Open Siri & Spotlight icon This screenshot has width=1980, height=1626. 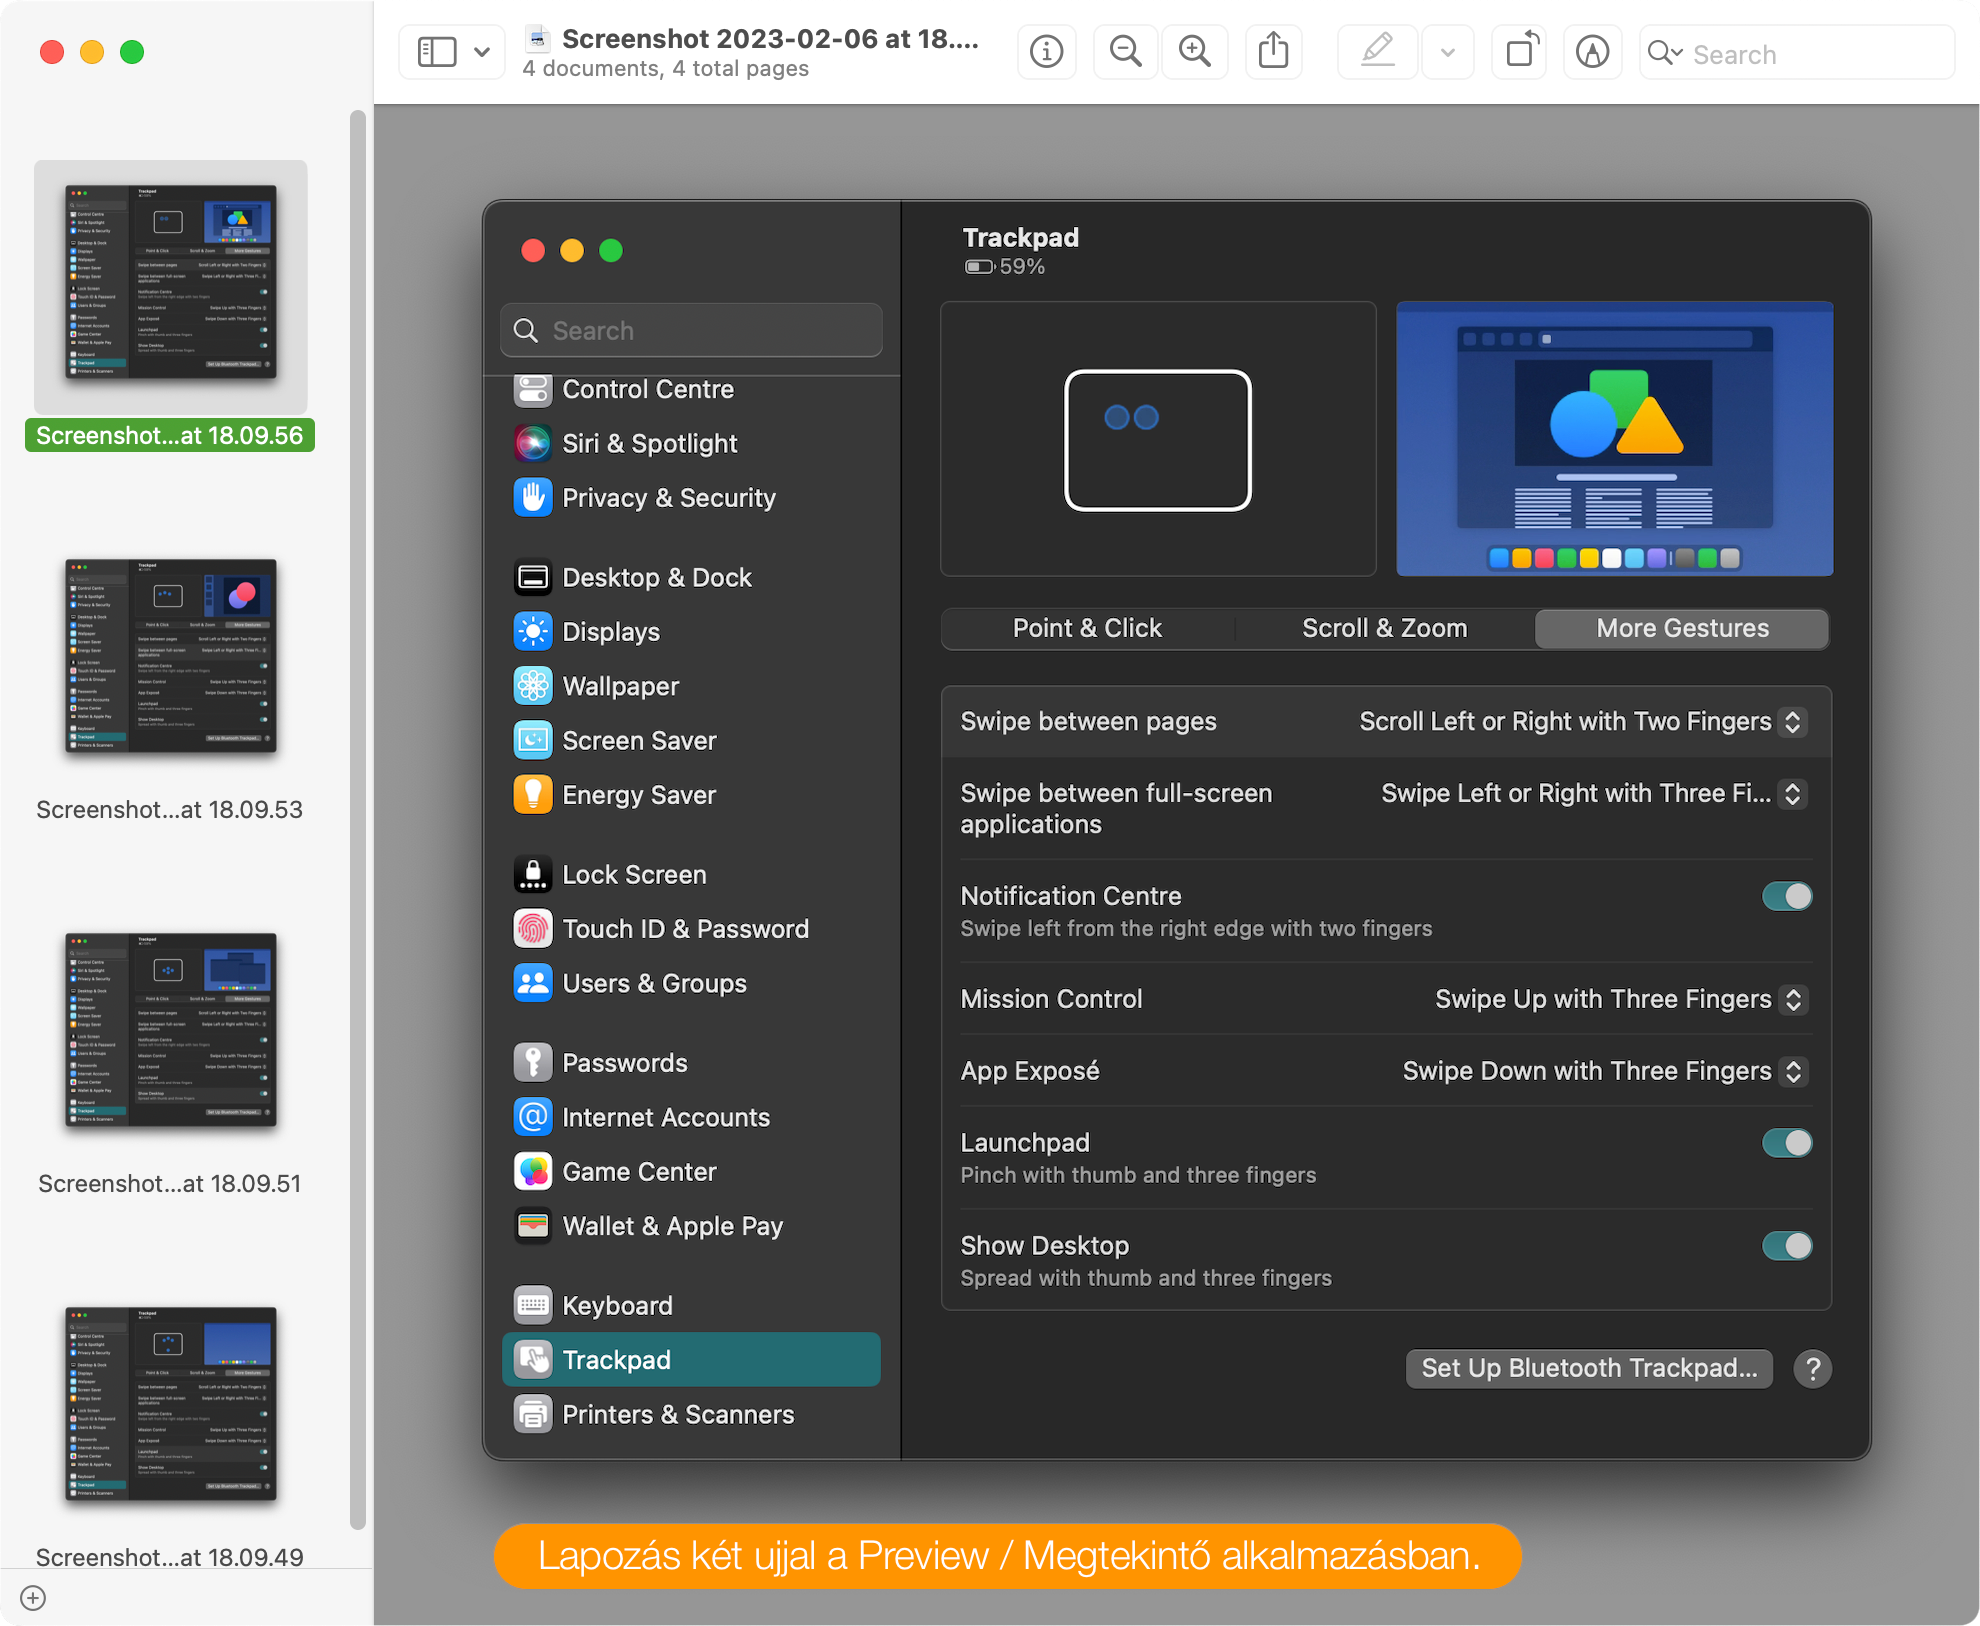(x=533, y=443)
